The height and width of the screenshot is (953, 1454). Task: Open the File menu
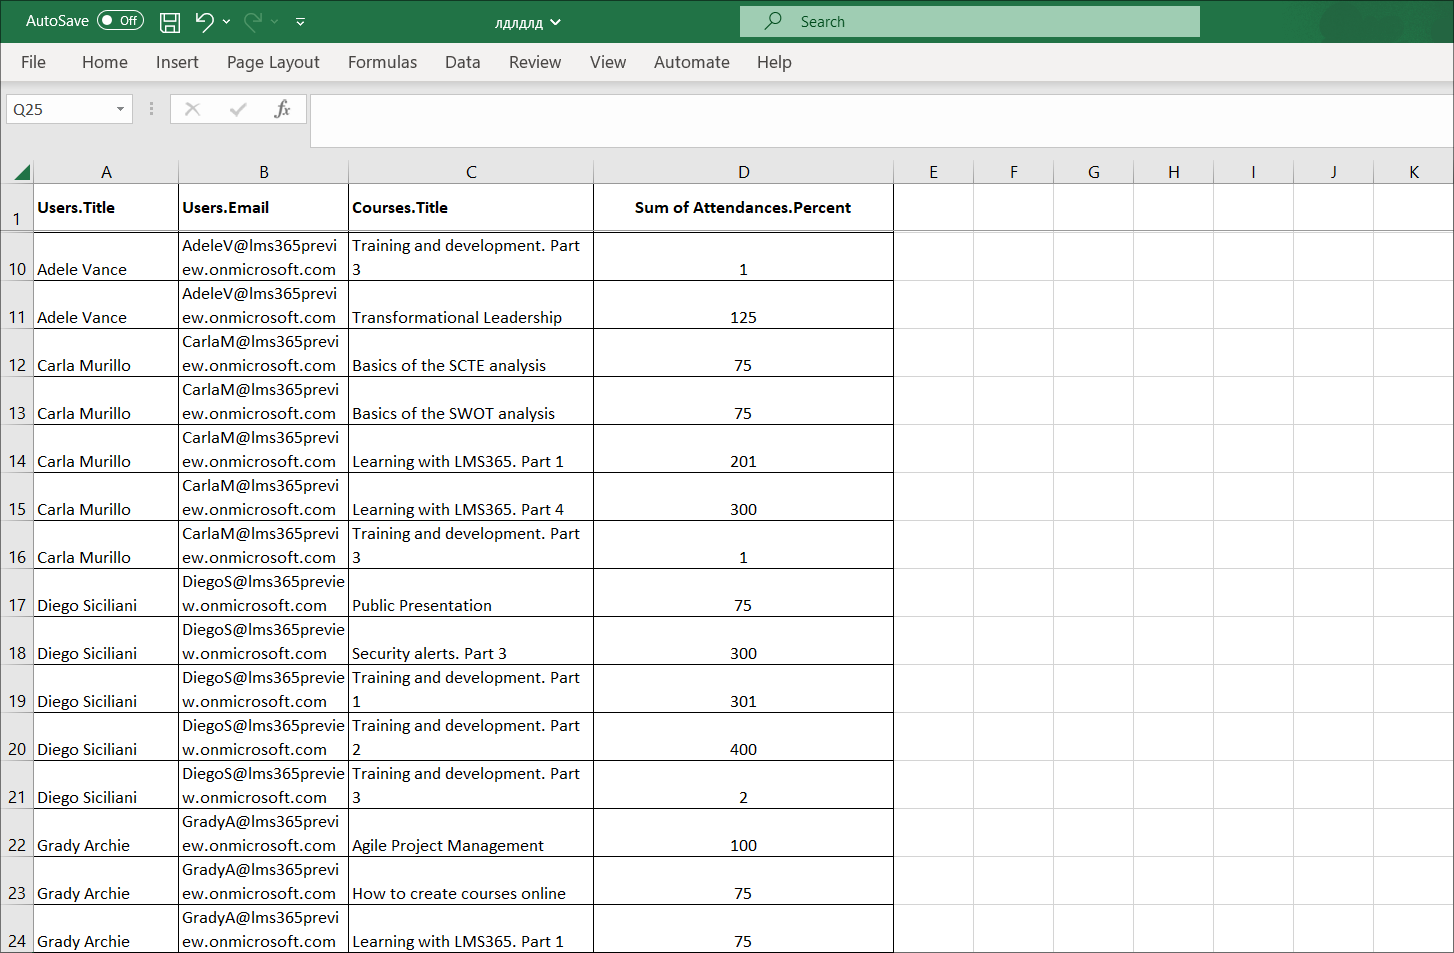tap(33, 62)
